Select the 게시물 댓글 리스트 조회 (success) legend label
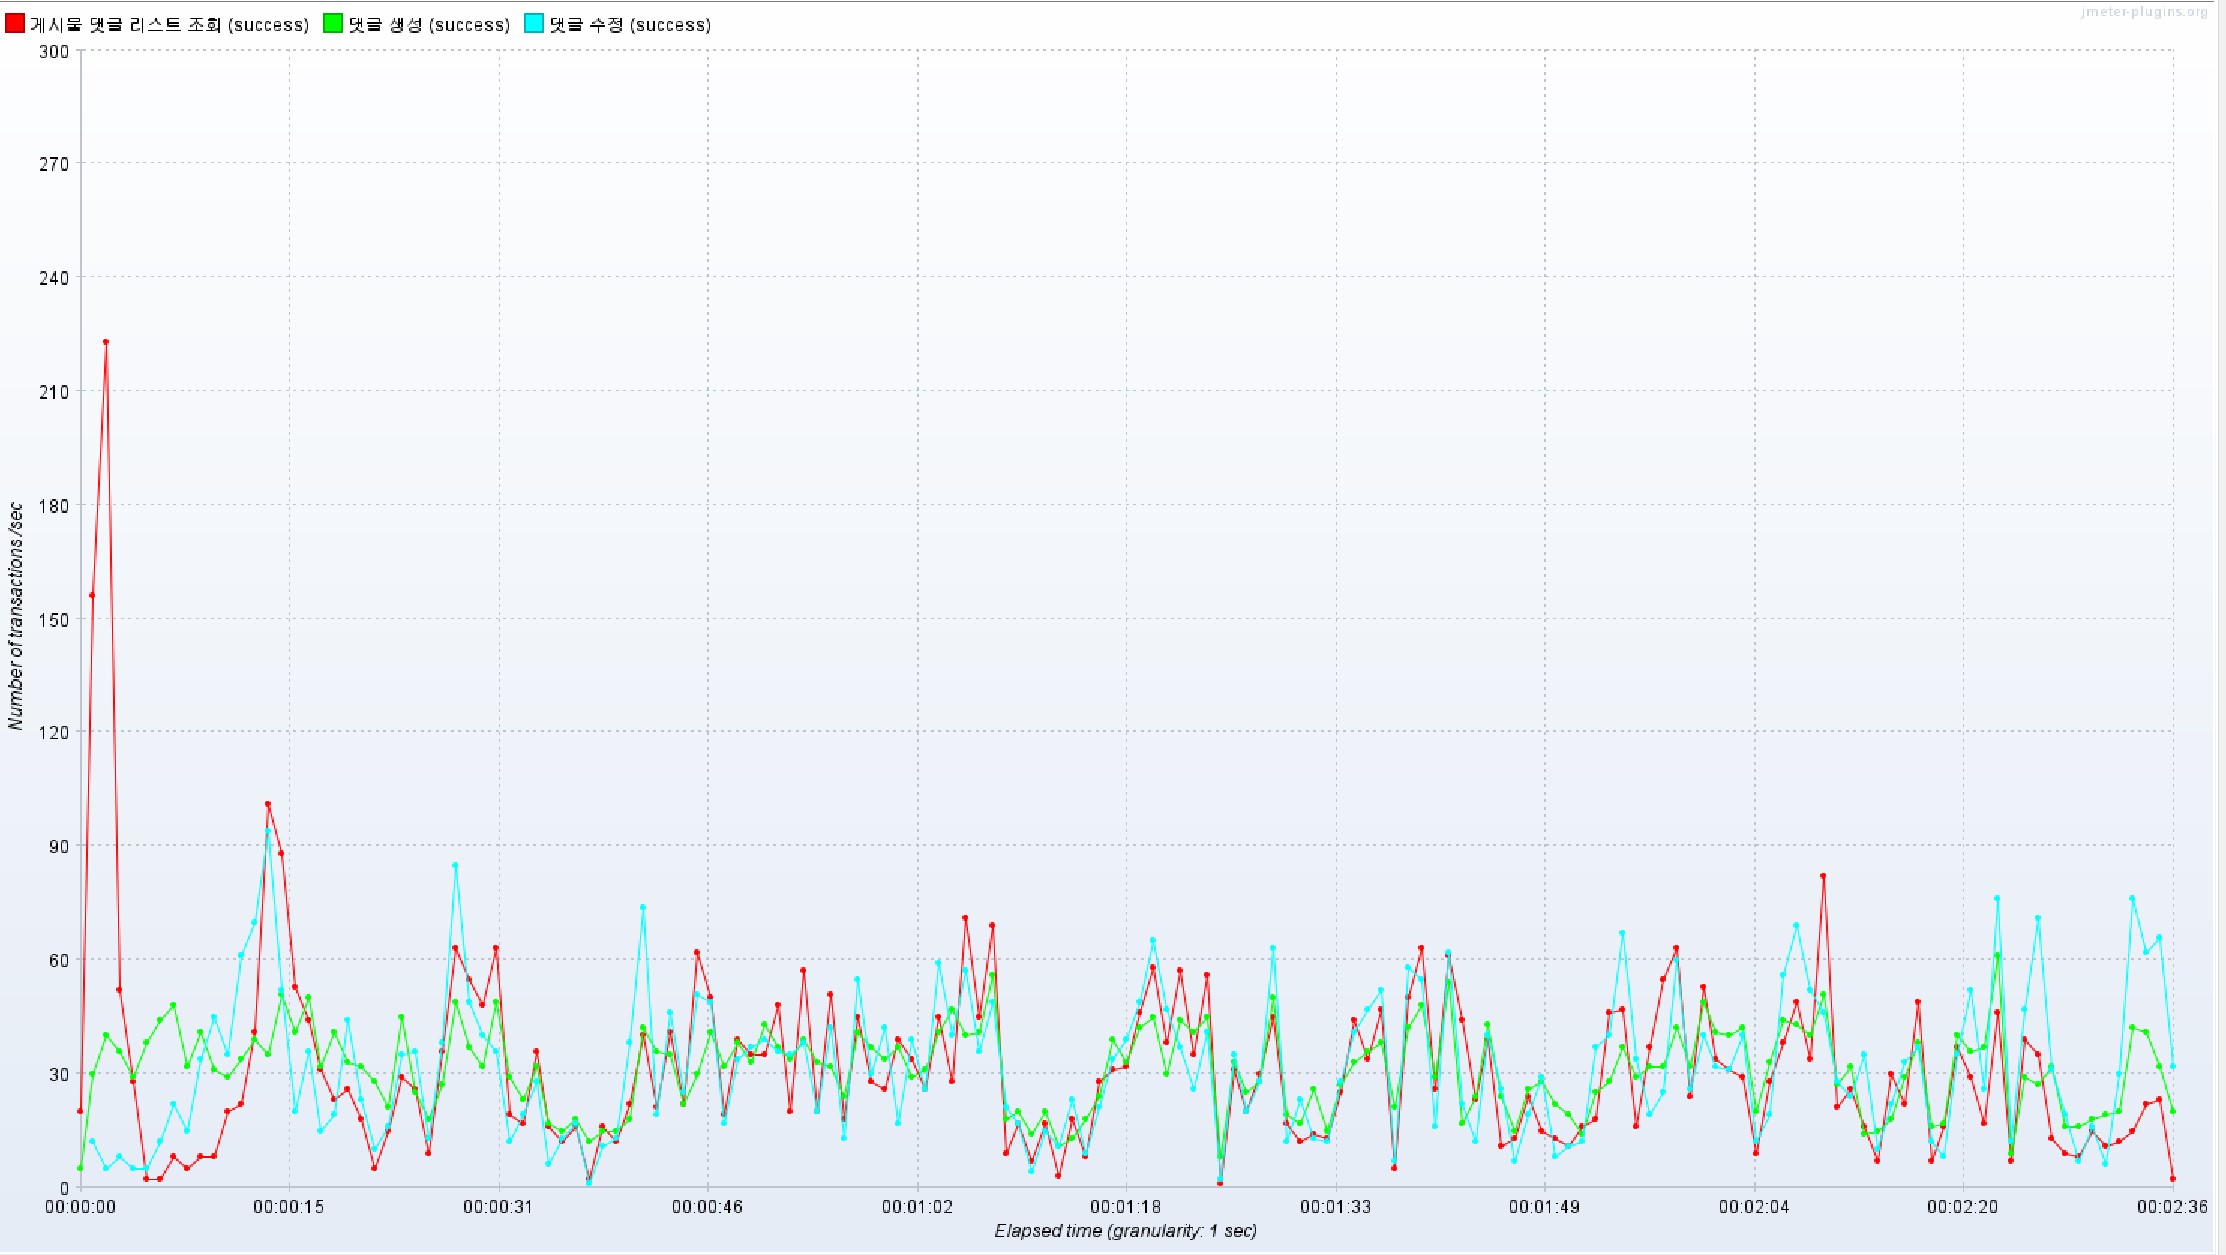This screenshot has width=2226, height=1255. [x=169, y=25]
